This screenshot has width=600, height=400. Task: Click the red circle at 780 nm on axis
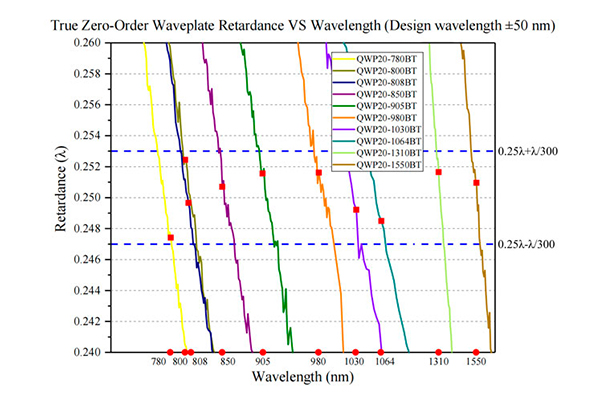pos(170,352)
